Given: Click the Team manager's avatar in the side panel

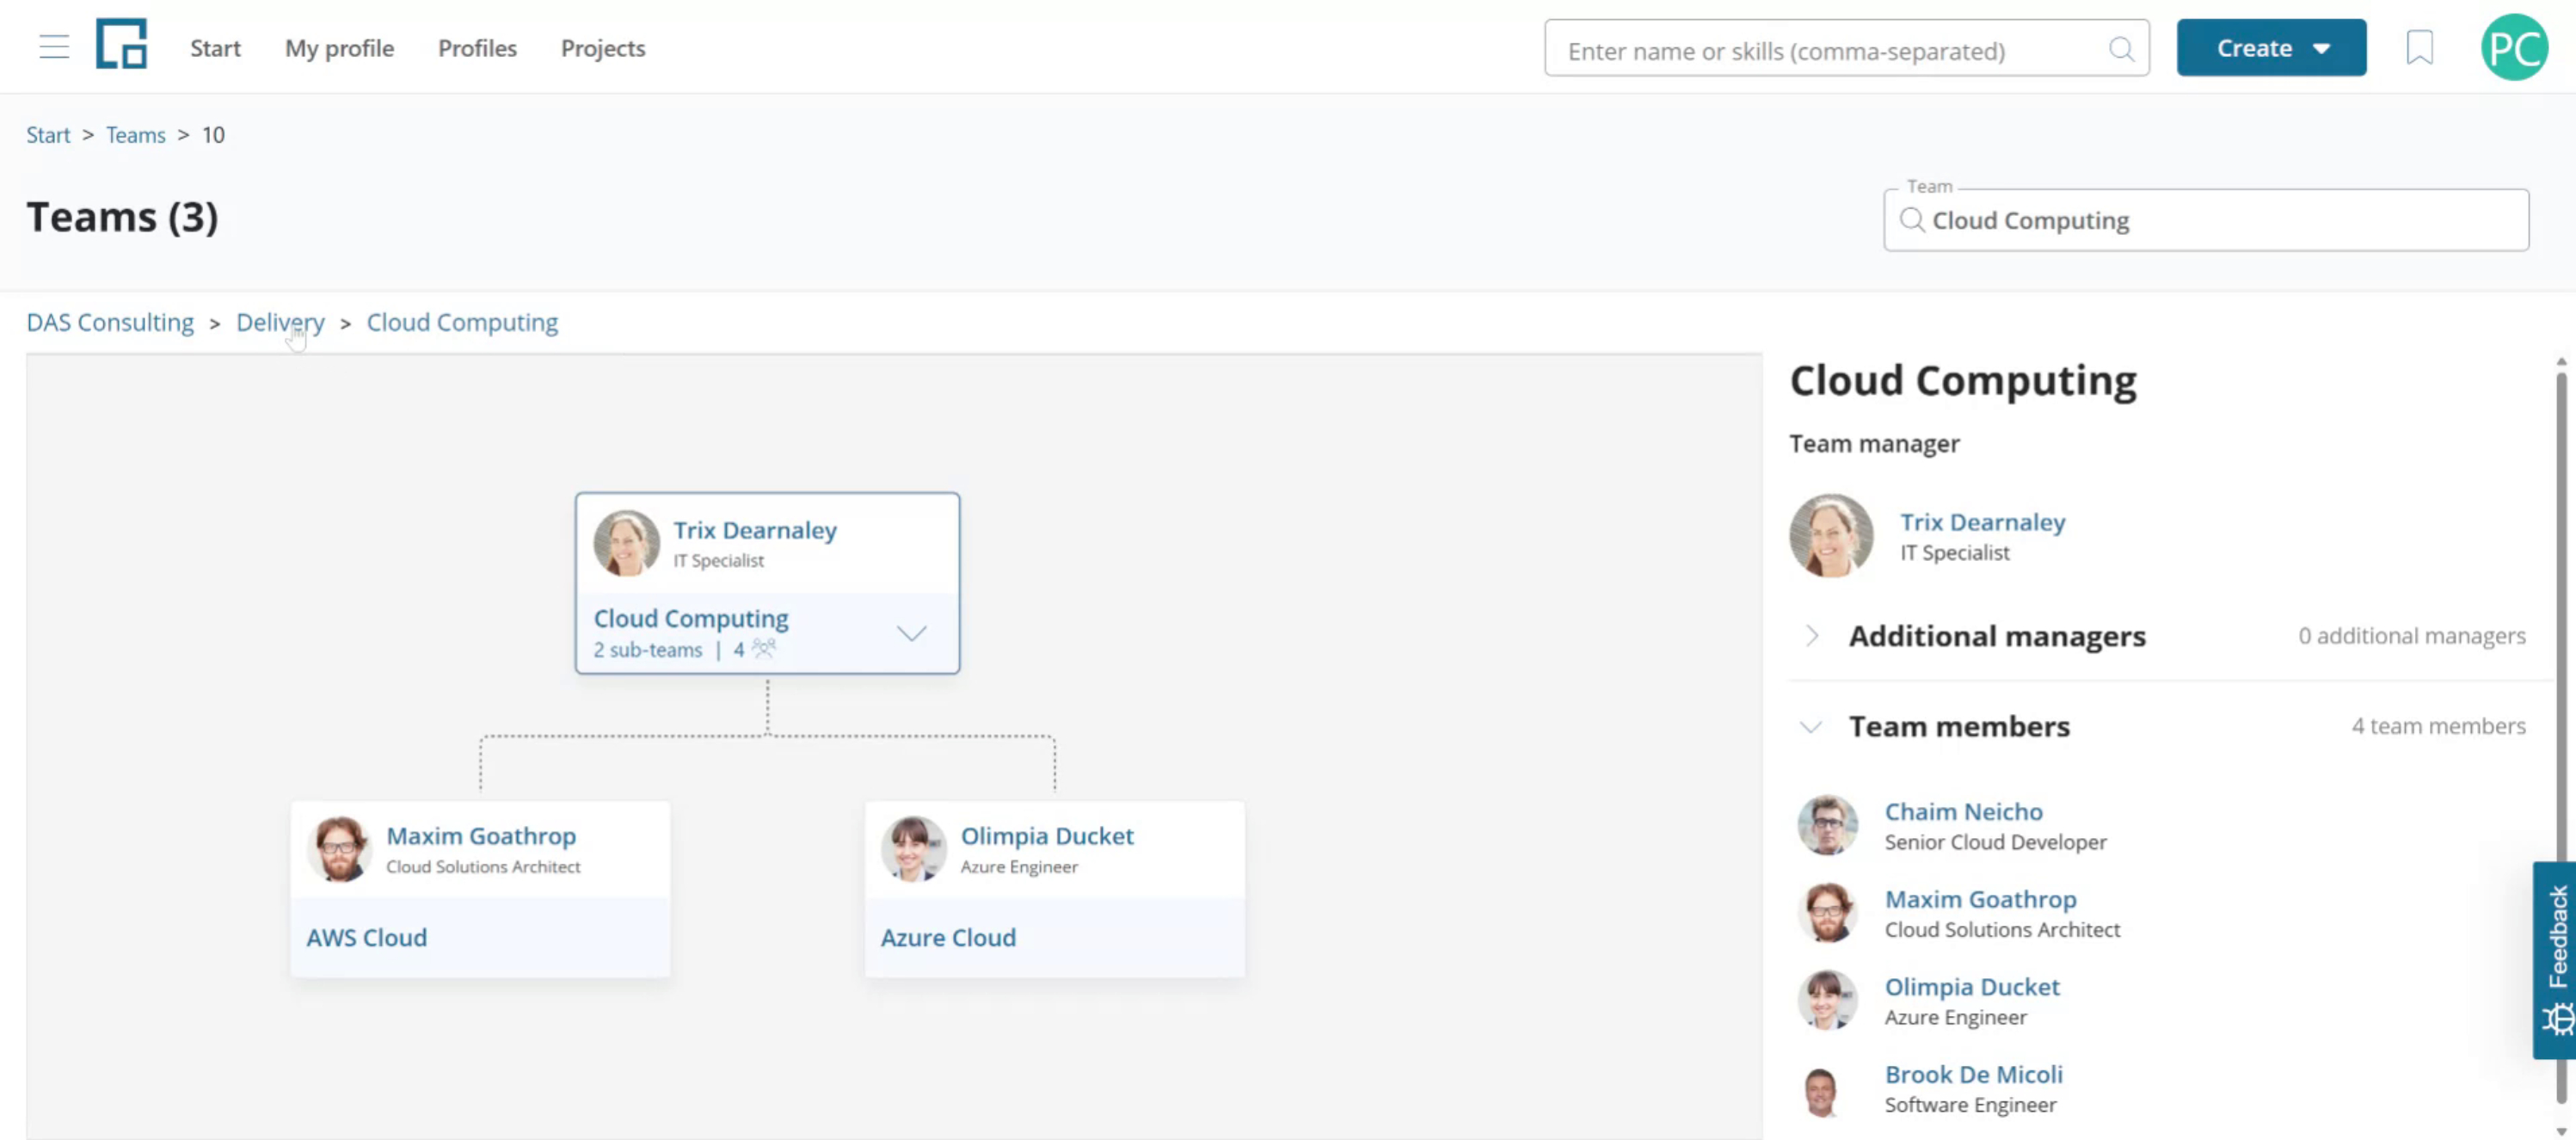Looking at the screenshot, I should pyautogui.click(x=1831, y=535).
